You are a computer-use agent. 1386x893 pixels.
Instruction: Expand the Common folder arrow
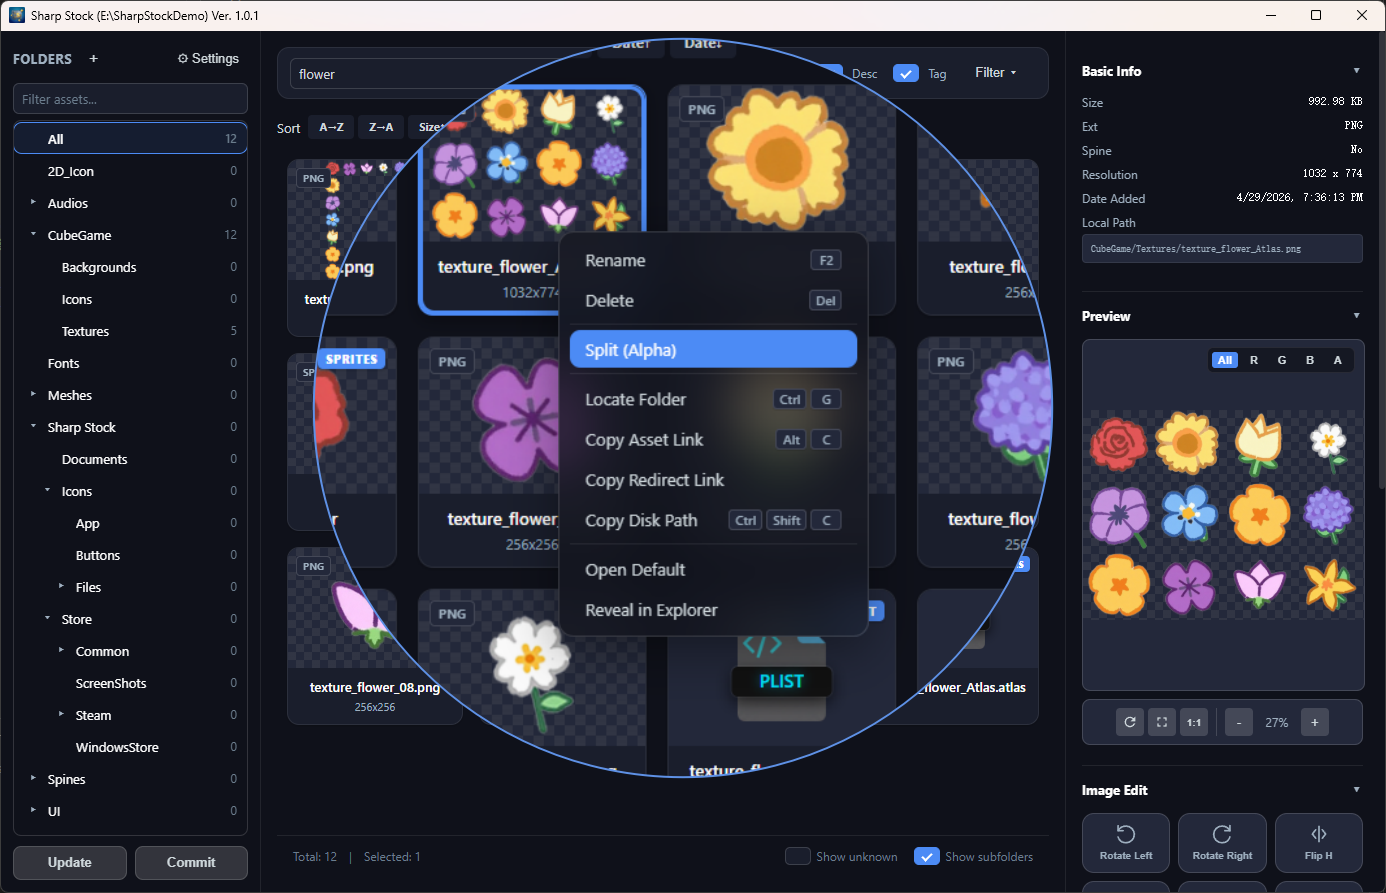tap(61, 651)
